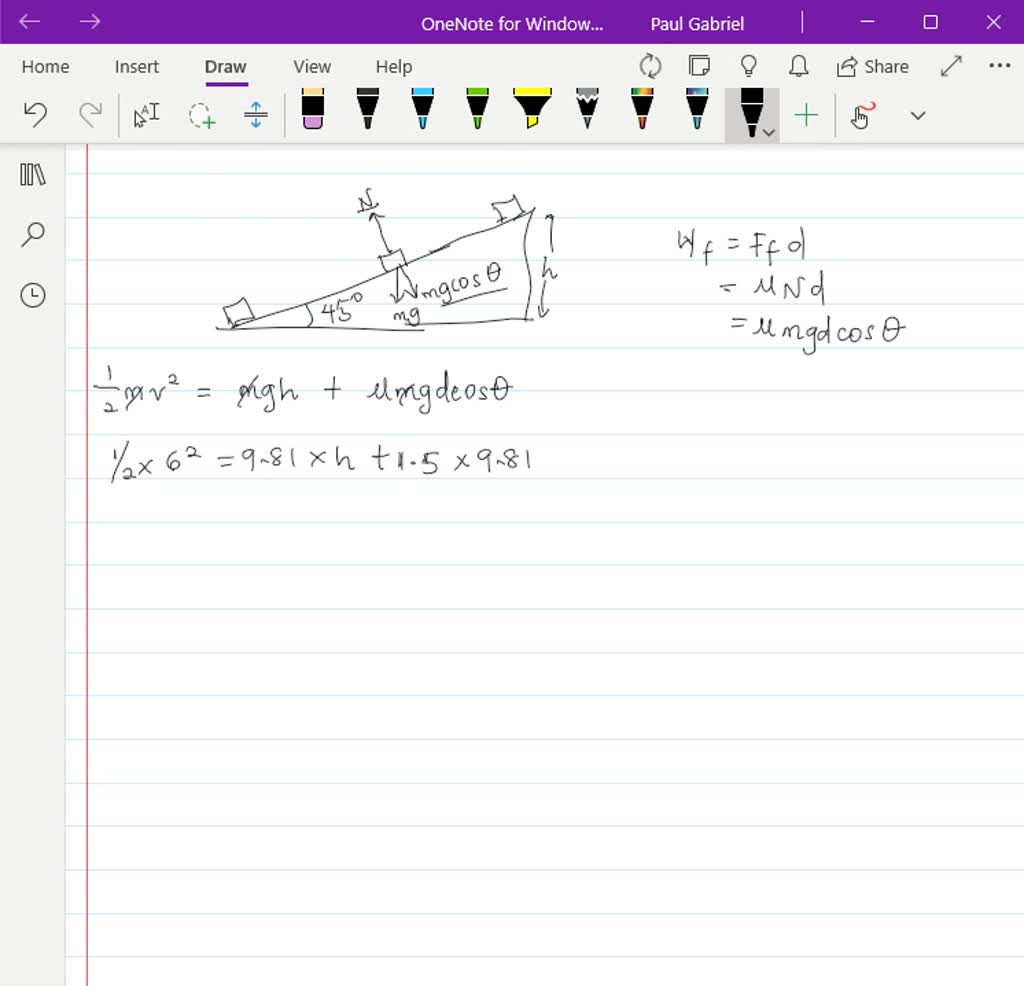1024x986 pixels.
Task: Click the Insert or Remove Space tool
Action: 256,115
